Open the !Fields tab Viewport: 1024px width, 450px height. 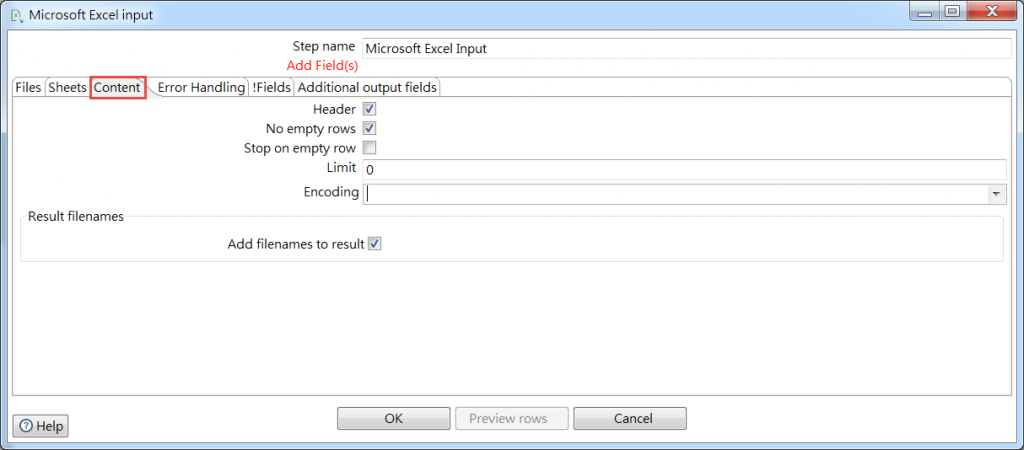click(x=271, y=88)
